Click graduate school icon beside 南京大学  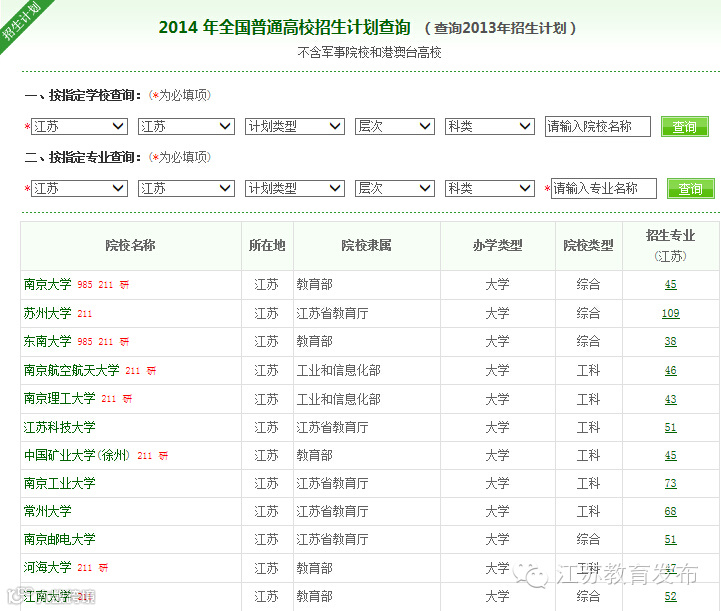(125, 285)
